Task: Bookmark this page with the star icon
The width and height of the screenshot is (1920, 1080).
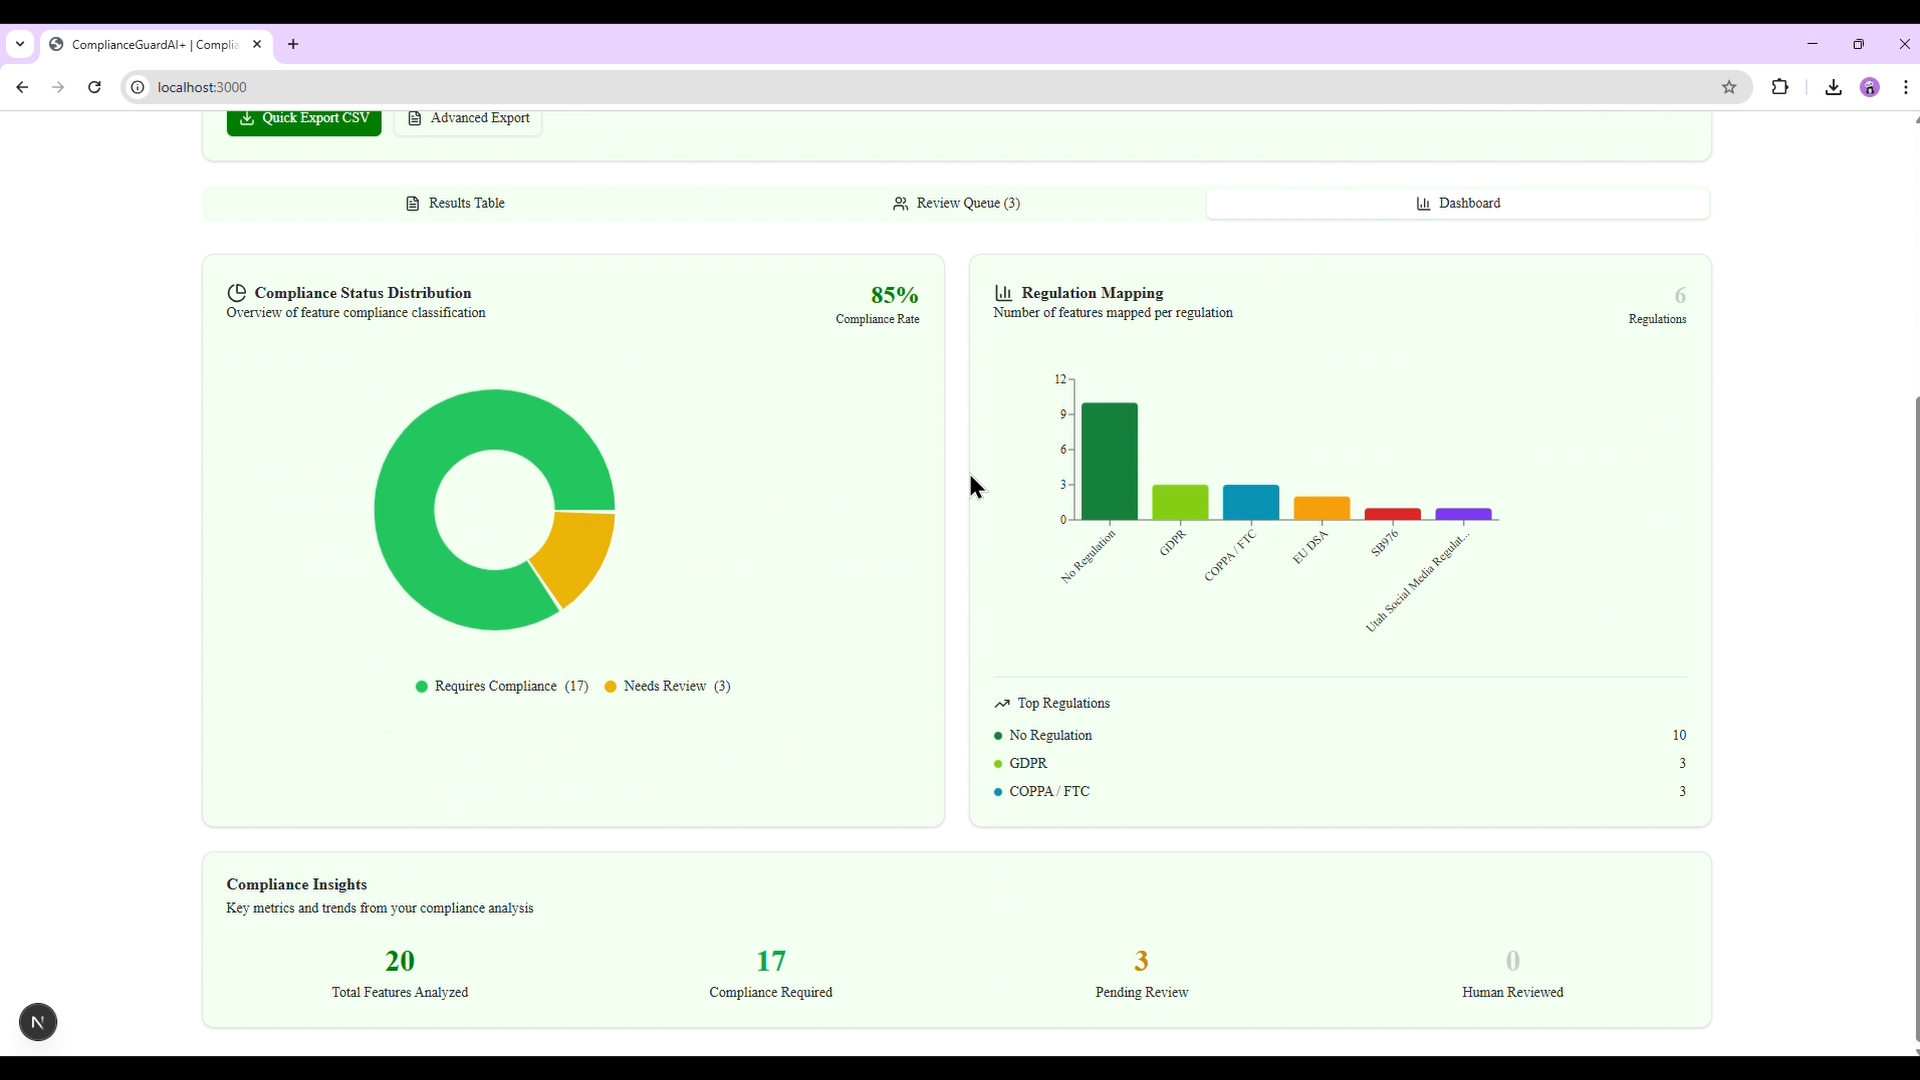Action: coord(1730,88)
